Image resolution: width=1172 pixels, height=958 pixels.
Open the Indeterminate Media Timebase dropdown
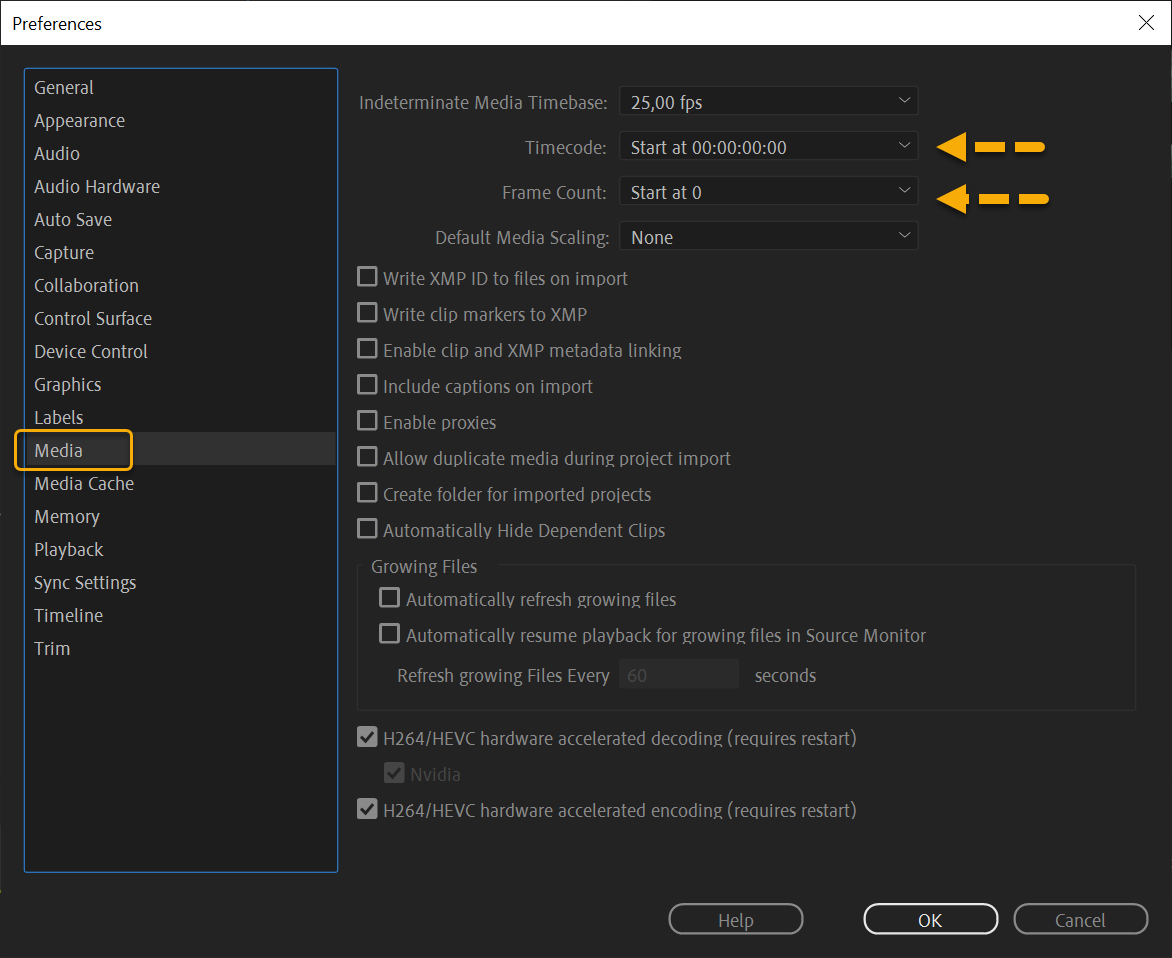coord(768,100)
